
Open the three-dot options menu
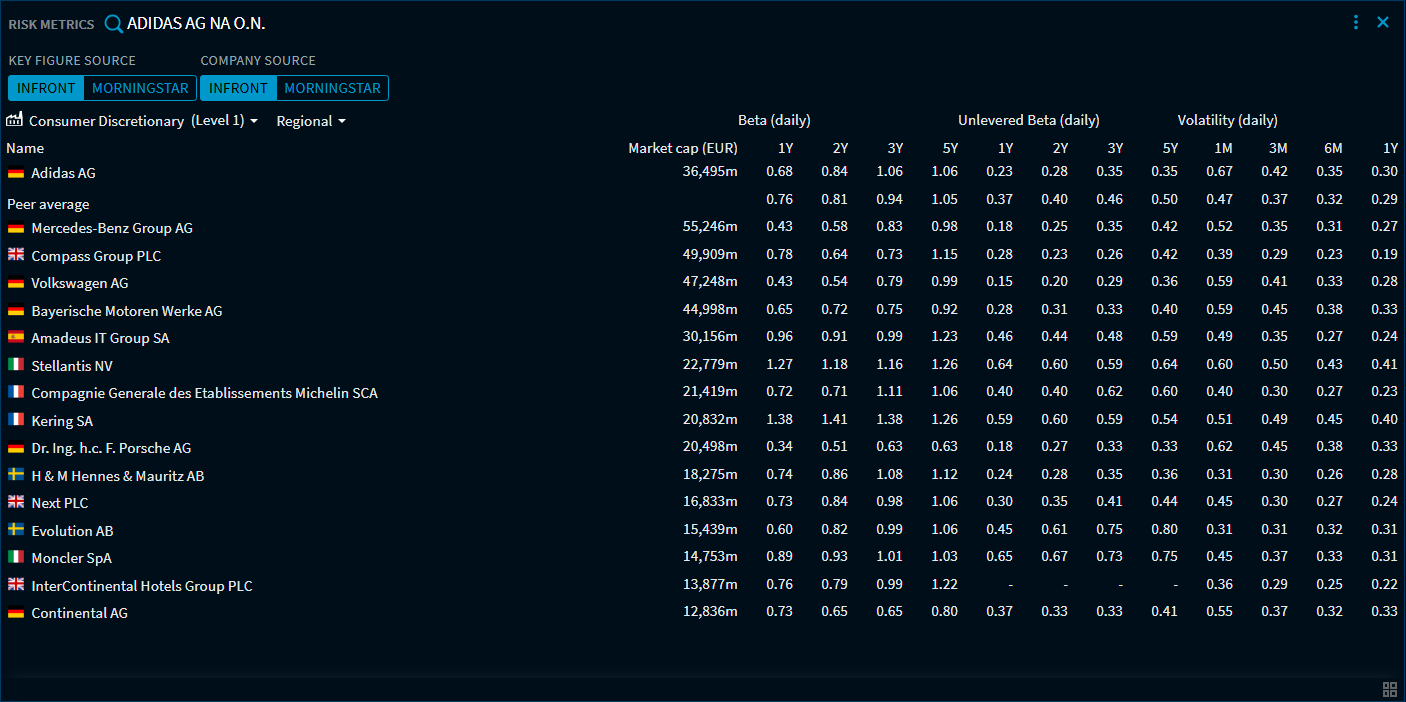pos(1356,22)
